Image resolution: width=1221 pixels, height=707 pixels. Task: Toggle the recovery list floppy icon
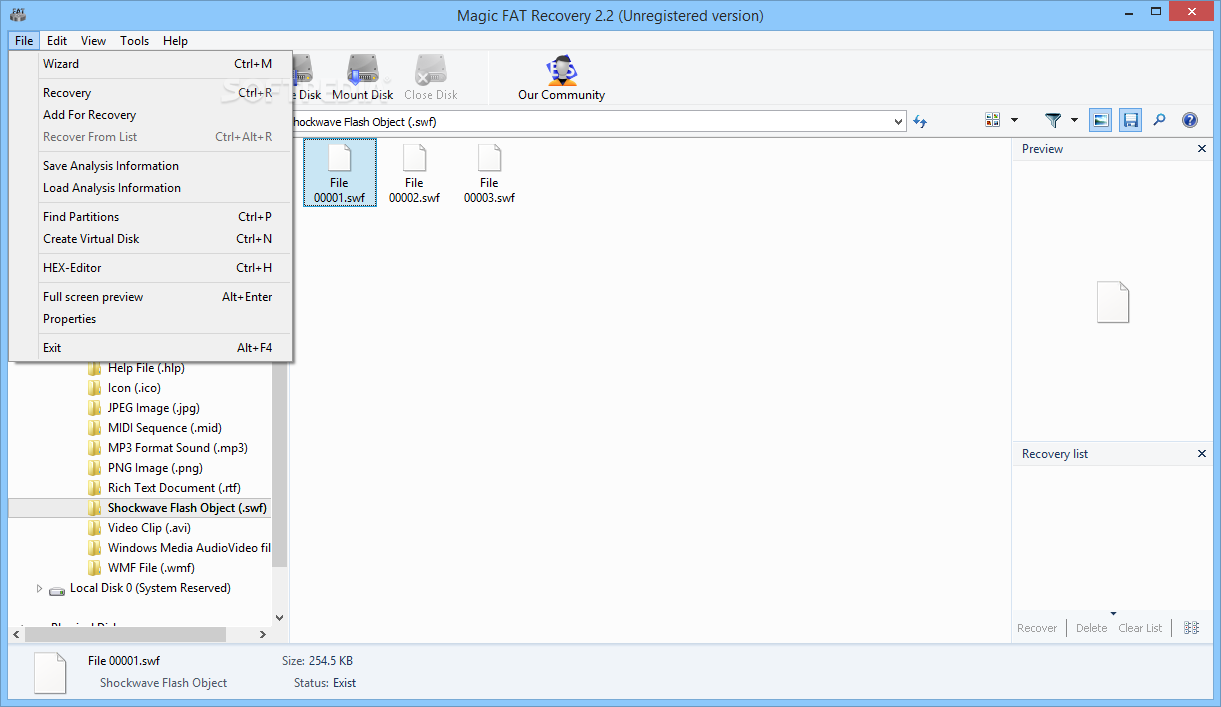pyautogui.click(x=1130, y=120)
